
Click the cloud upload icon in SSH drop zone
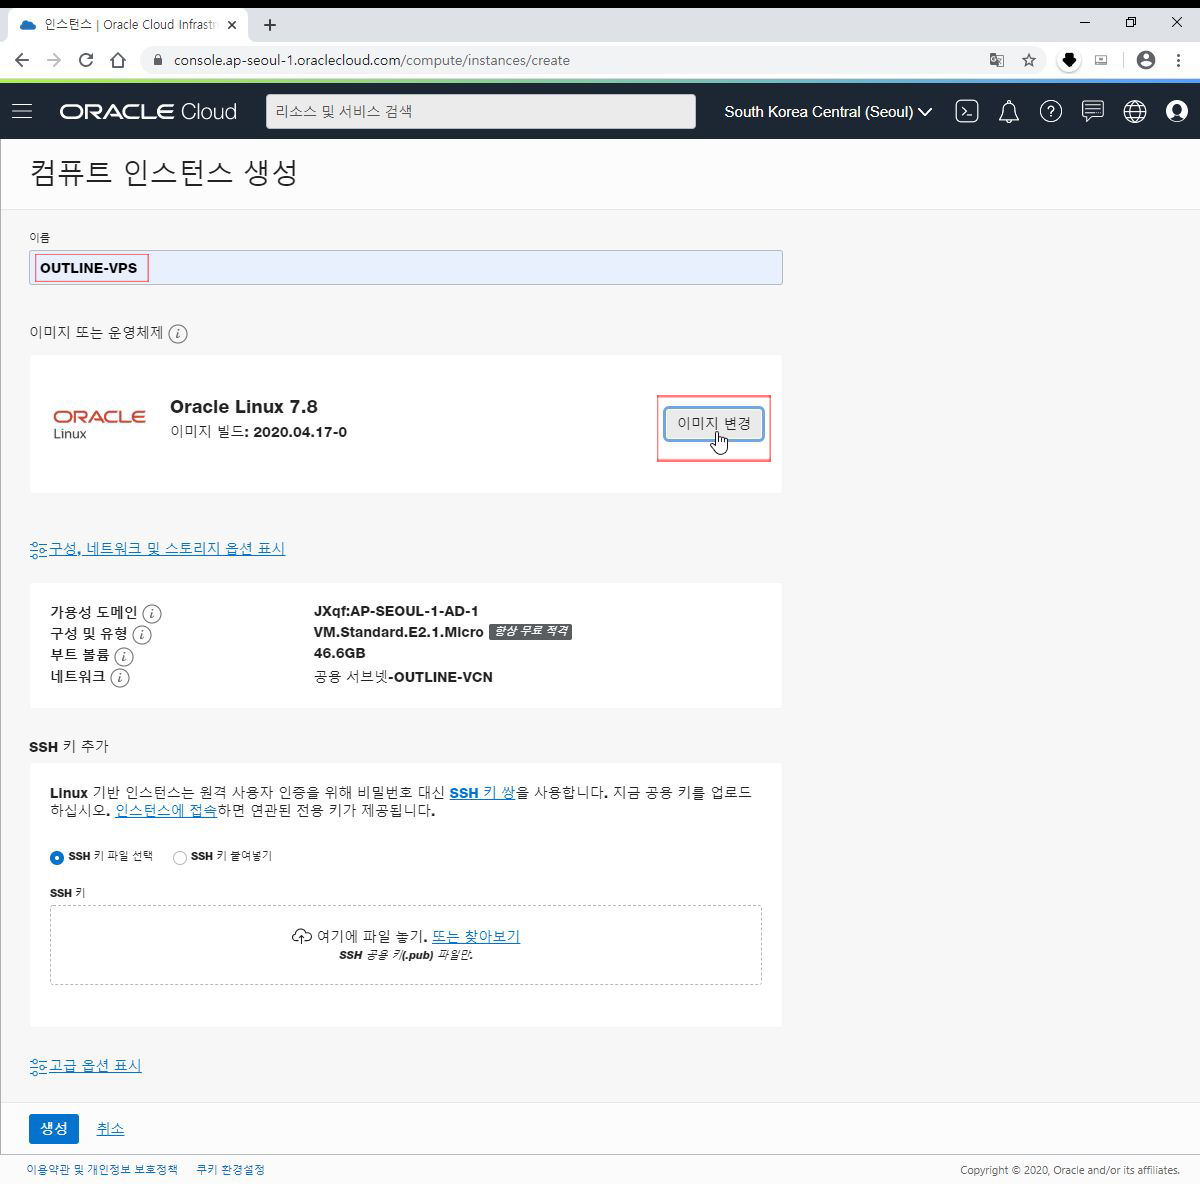pyautogui.click(x=302, y=936)
